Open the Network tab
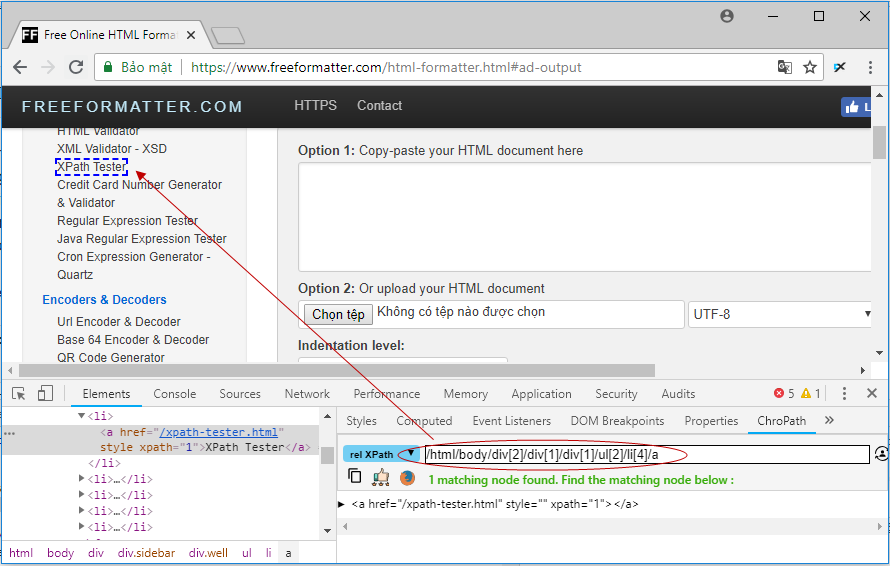 (x=307, y=393)
